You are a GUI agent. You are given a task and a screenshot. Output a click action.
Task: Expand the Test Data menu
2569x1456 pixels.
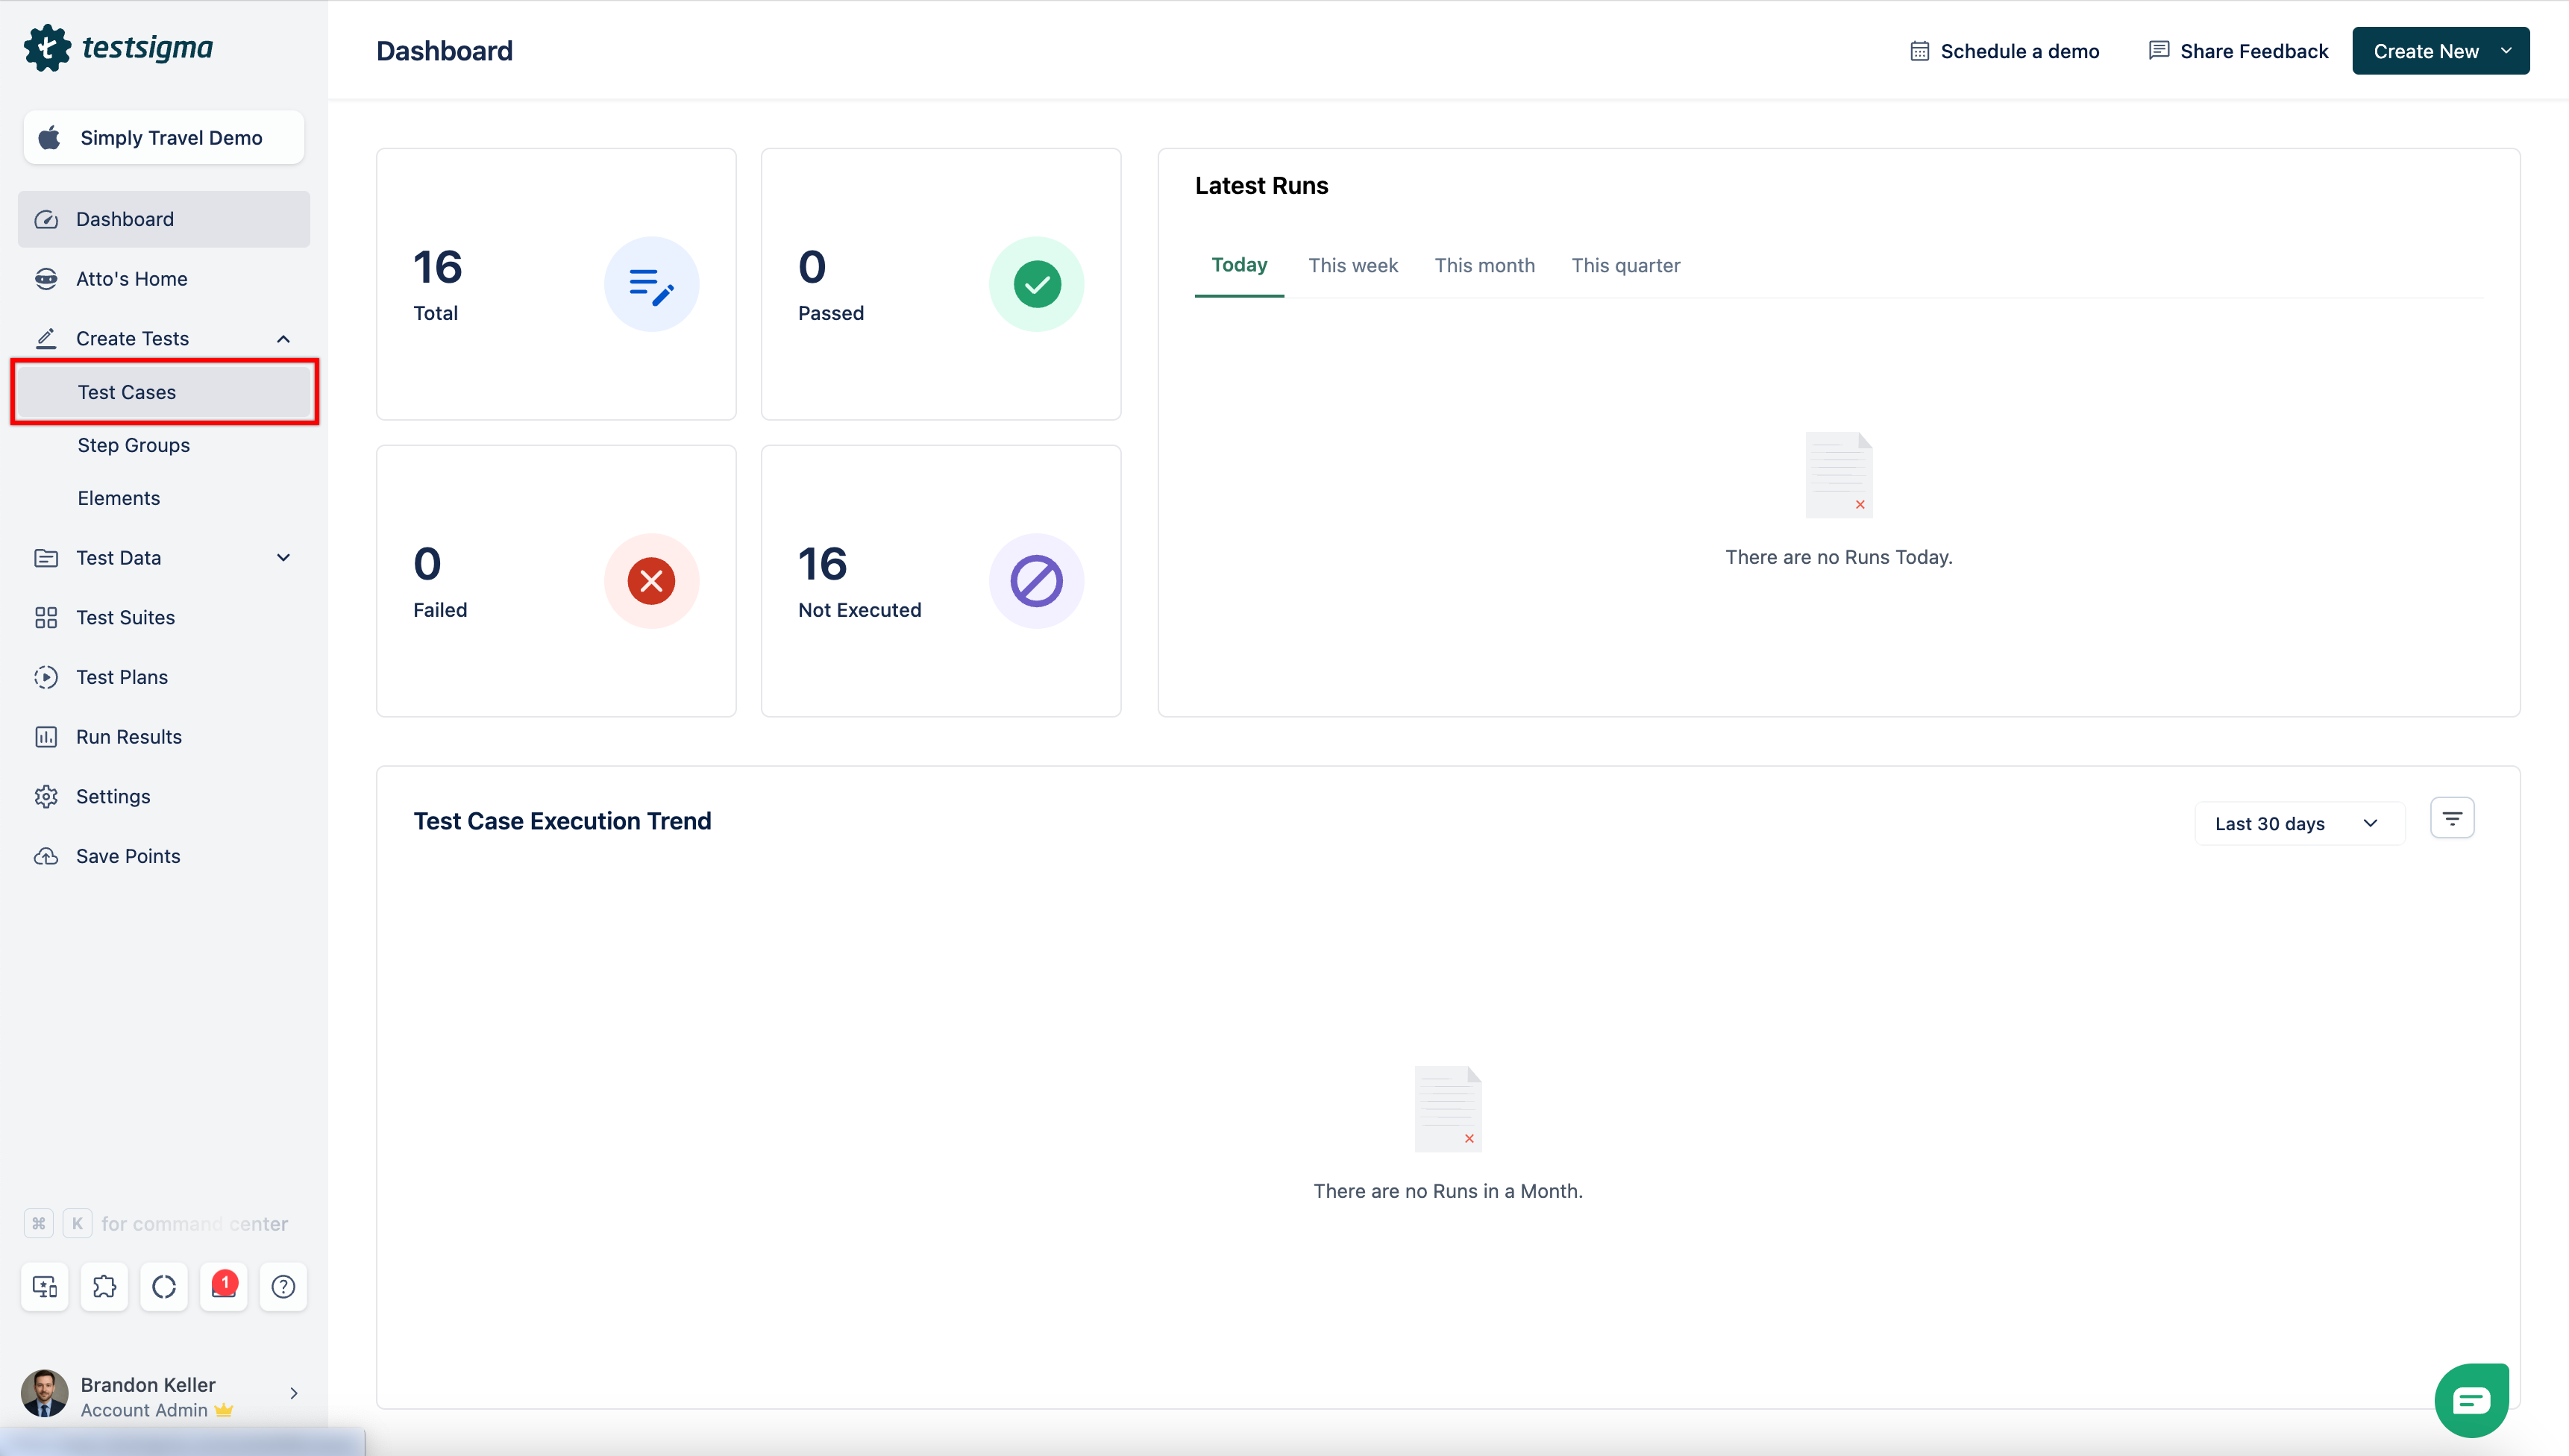(283, 558)
